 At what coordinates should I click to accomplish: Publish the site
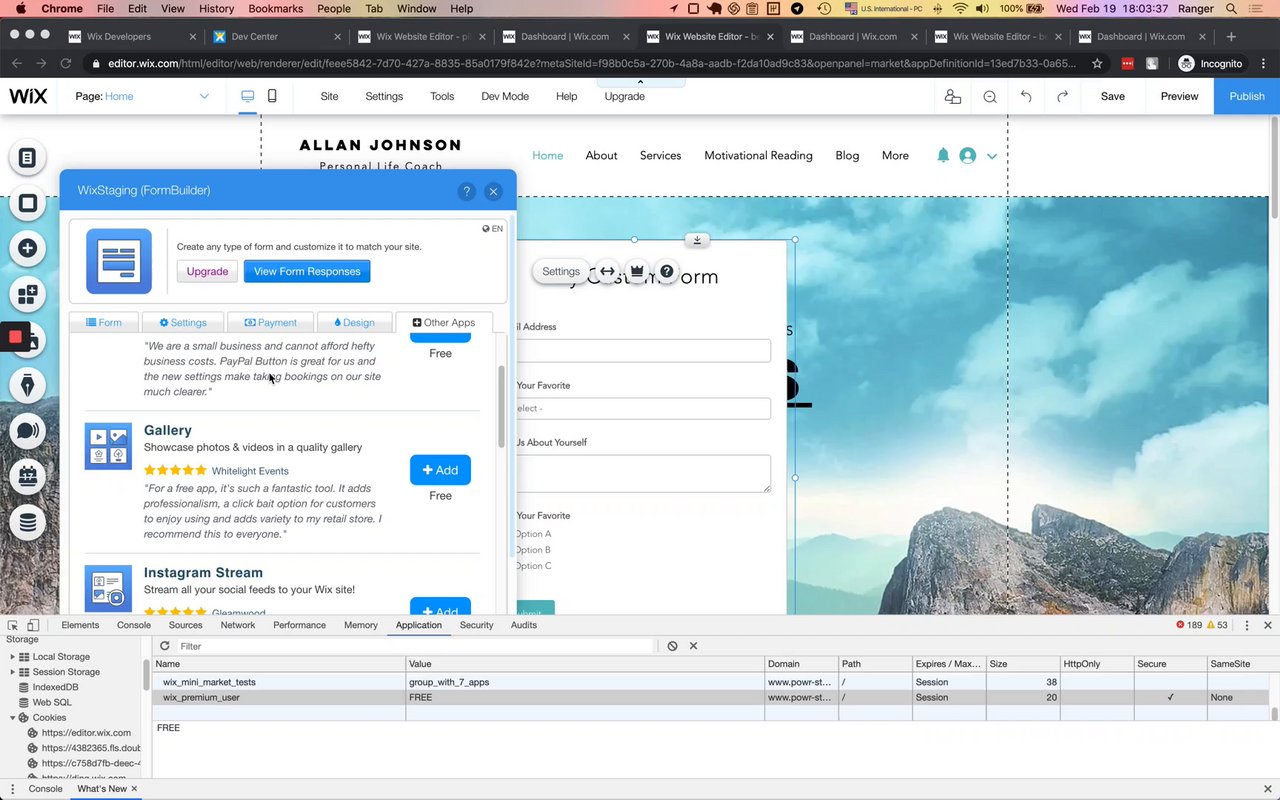click(x=1247, y=97)
